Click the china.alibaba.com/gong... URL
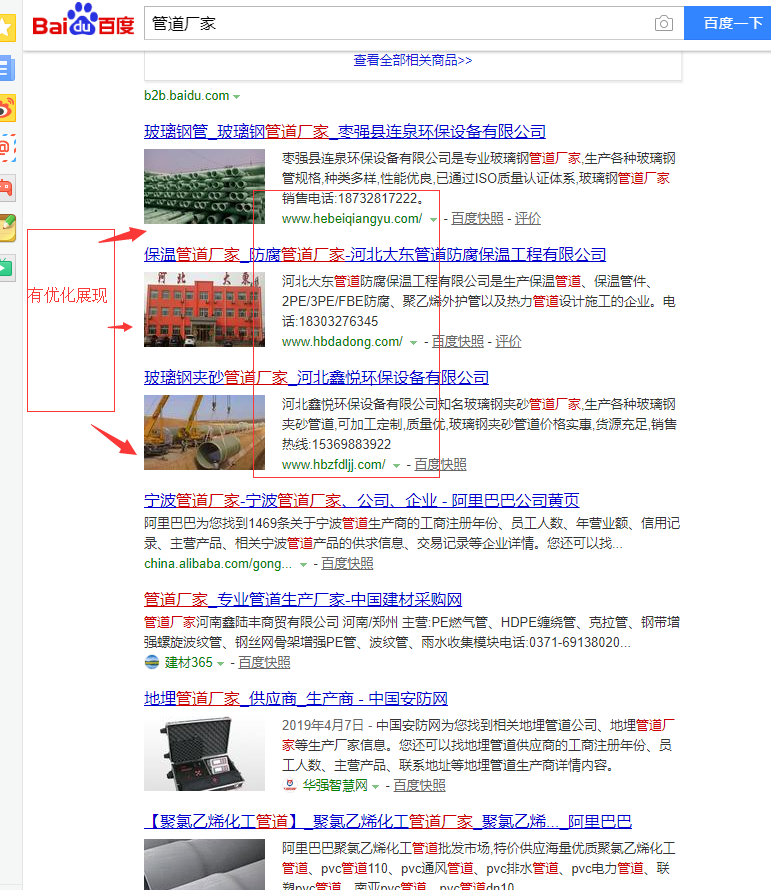 [x=218, y=564]
